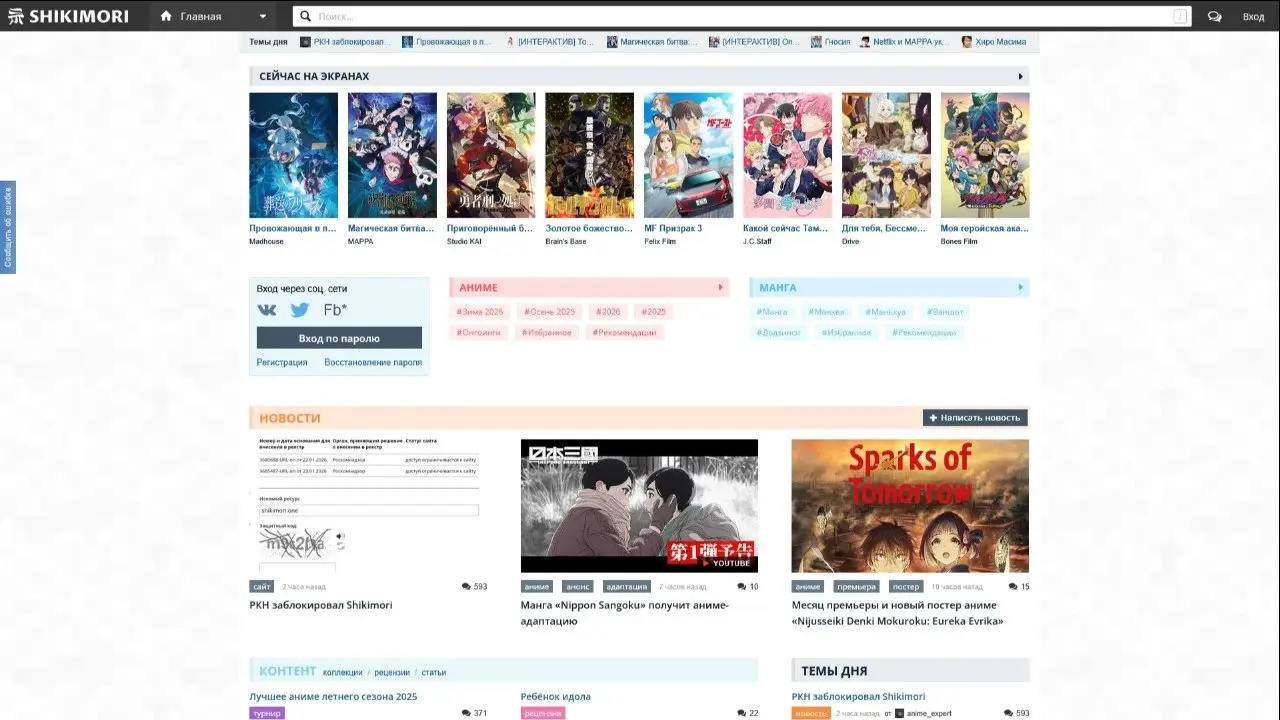The image size is (1280, 720).
Task: Open topic 'РКН заблокировал...' in Темы дня bar
Action: (x=346, y=42)
